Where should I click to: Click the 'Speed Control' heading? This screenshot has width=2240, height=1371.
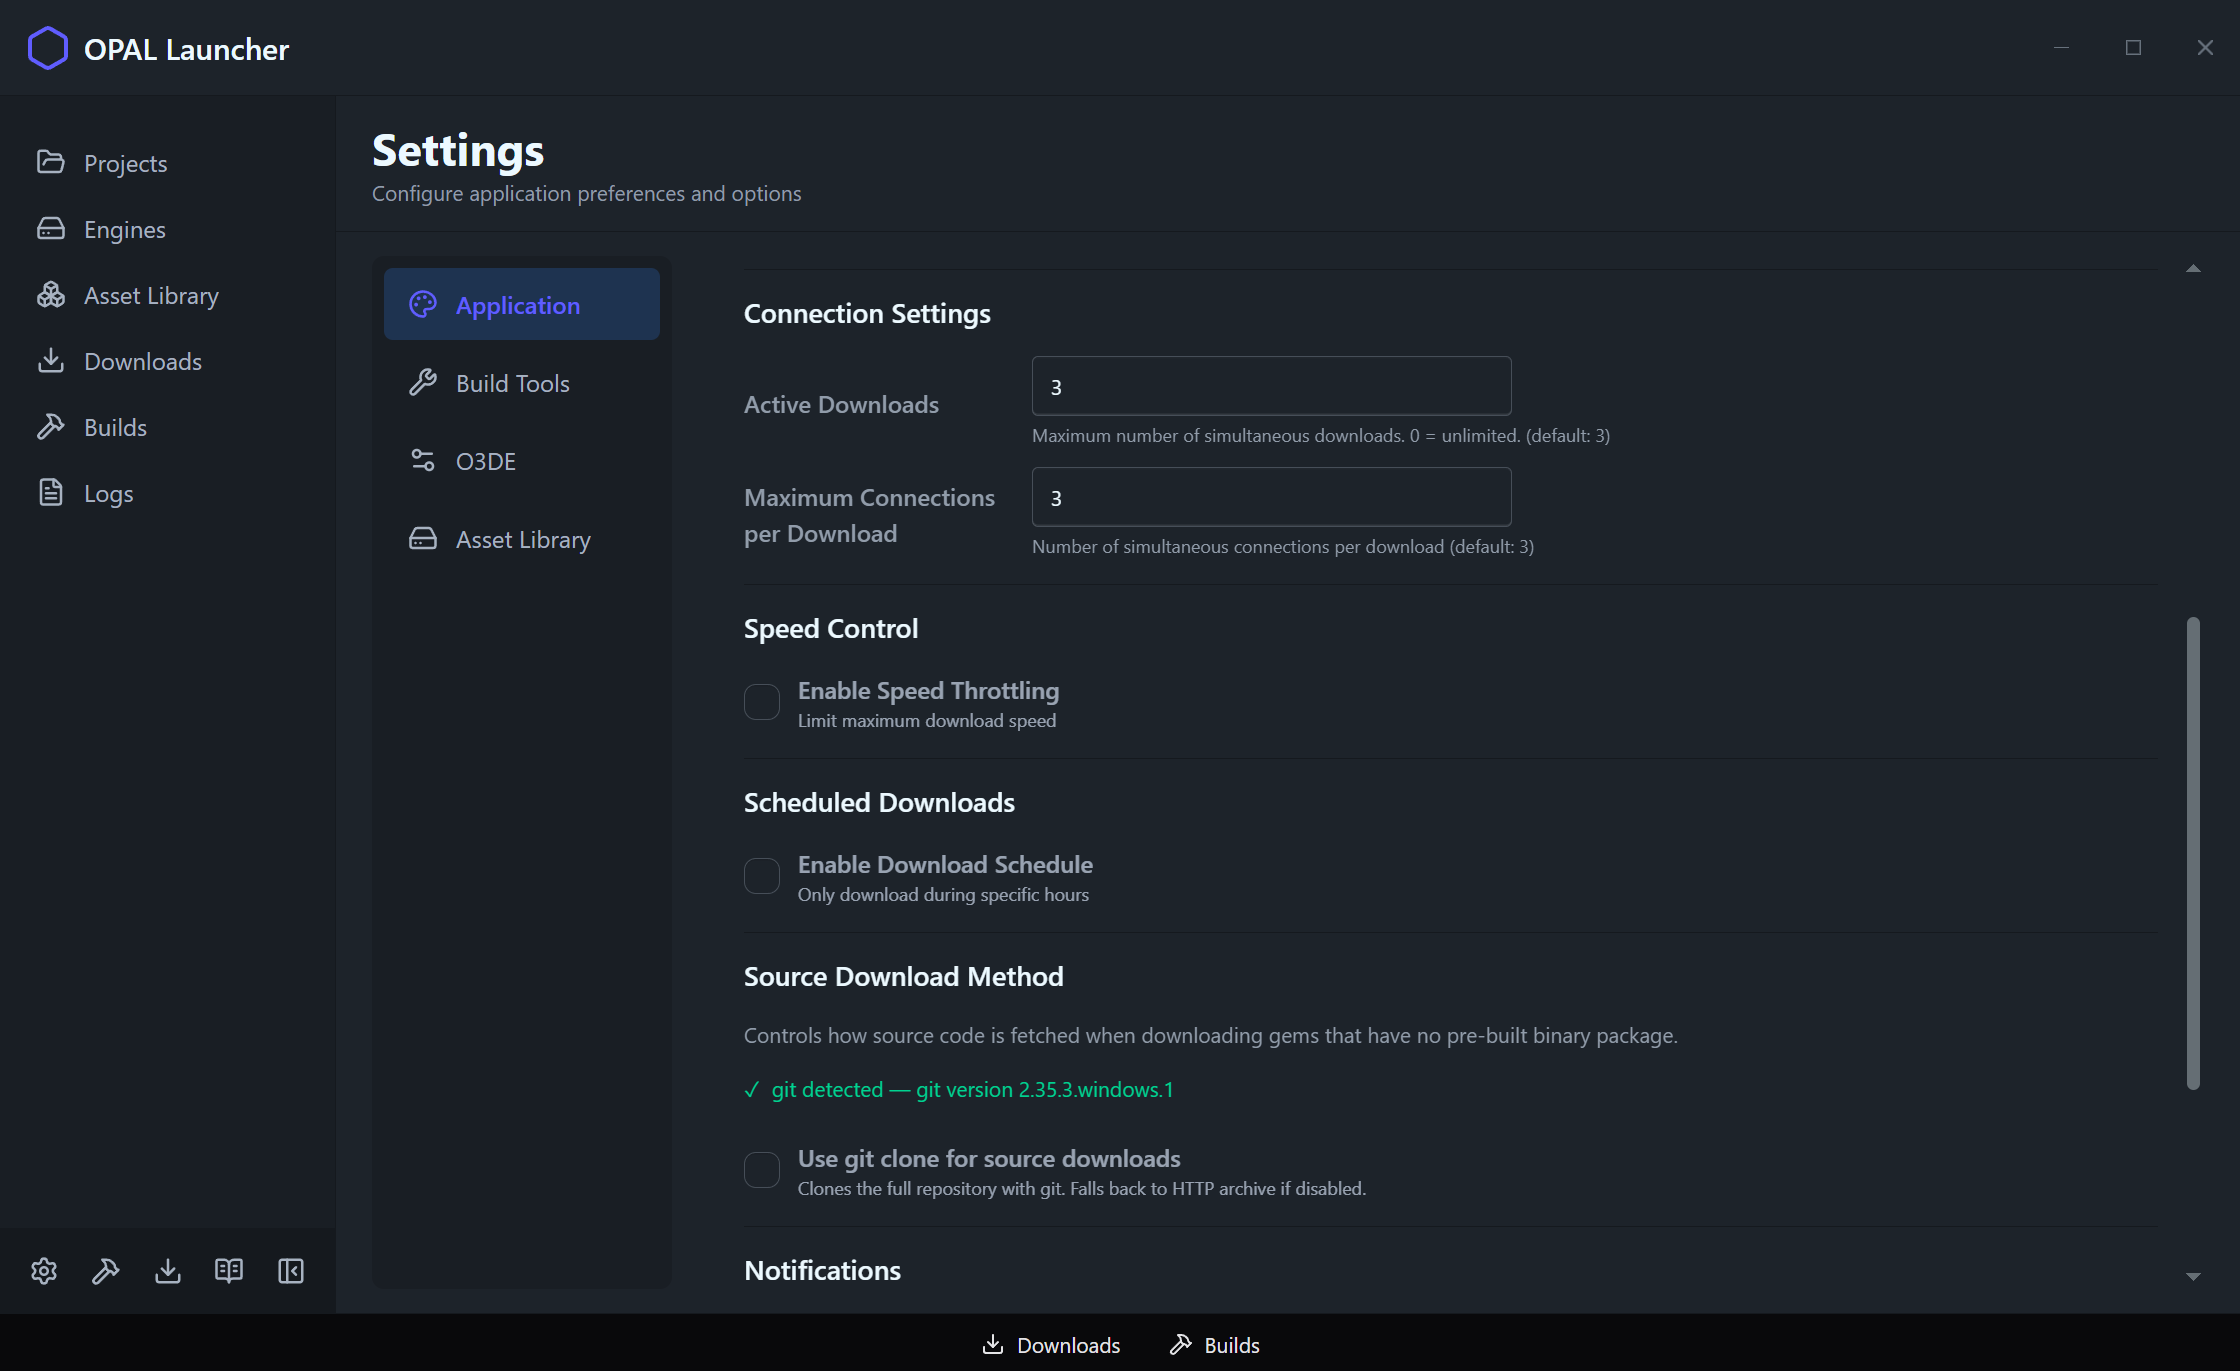click(x=831, y=628)
